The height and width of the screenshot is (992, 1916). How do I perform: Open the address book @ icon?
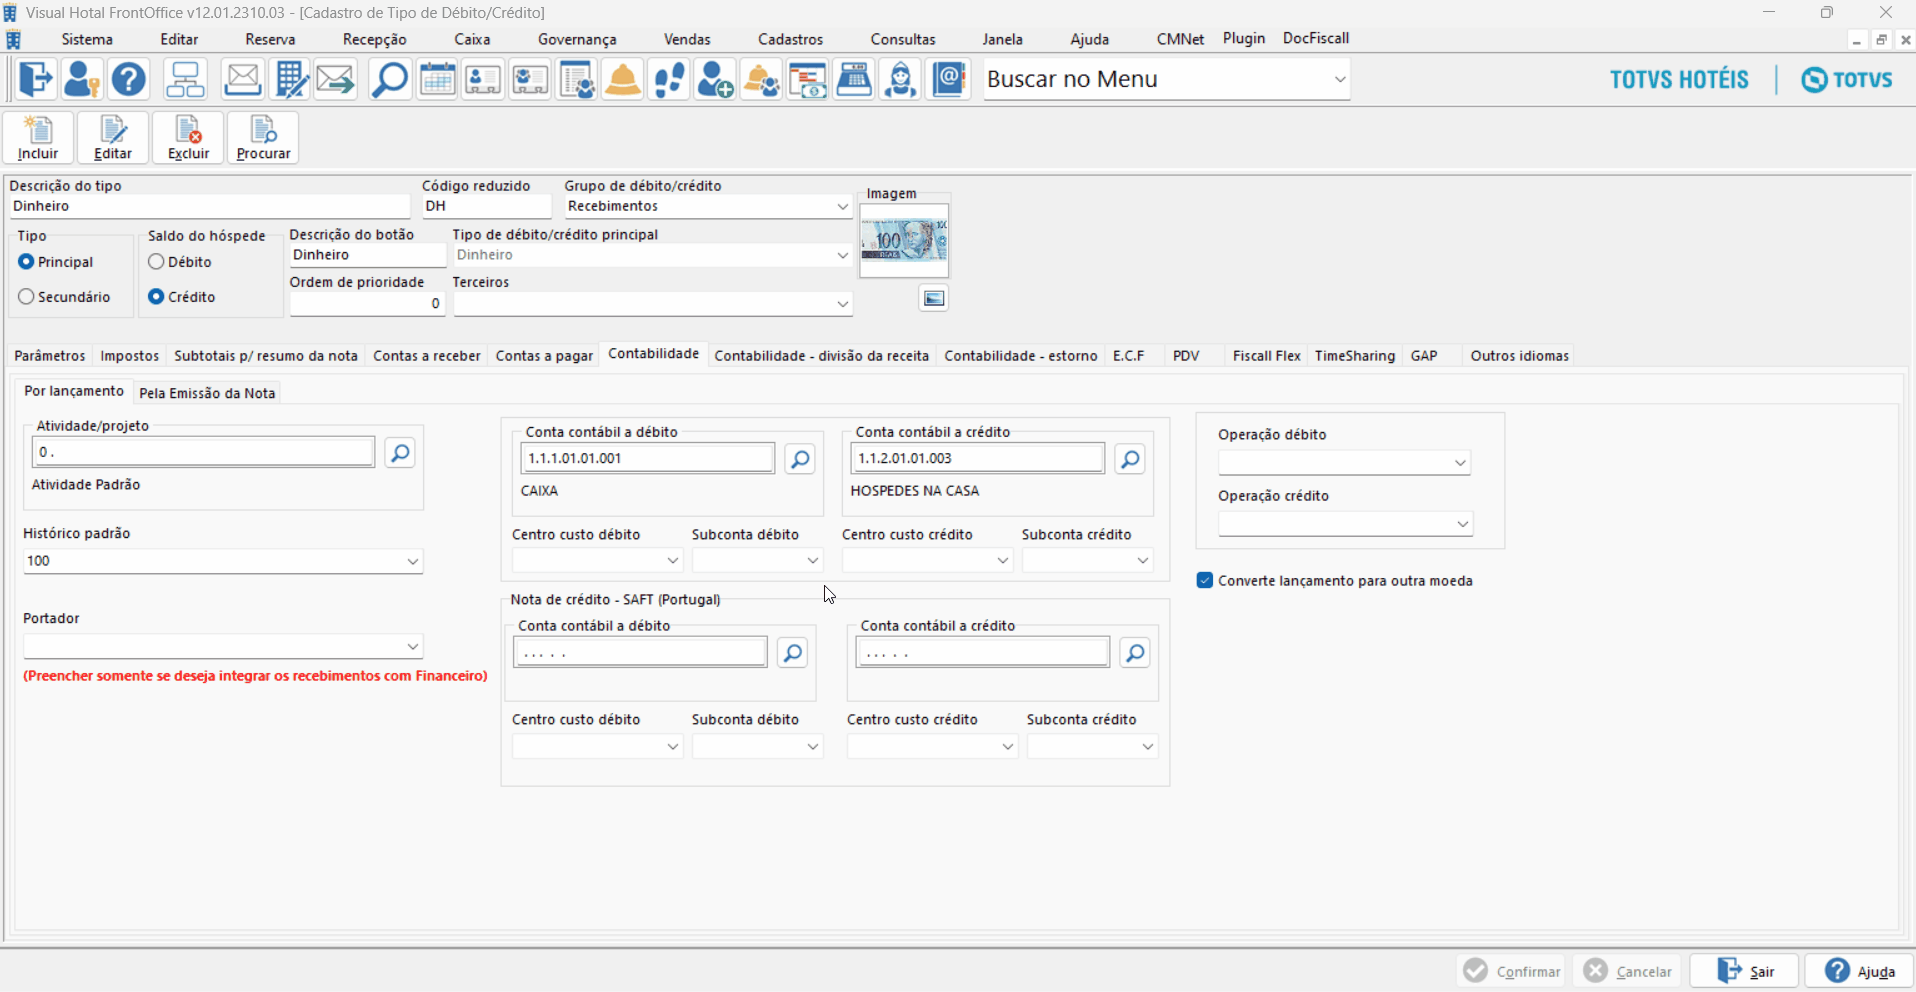(948, 79)
